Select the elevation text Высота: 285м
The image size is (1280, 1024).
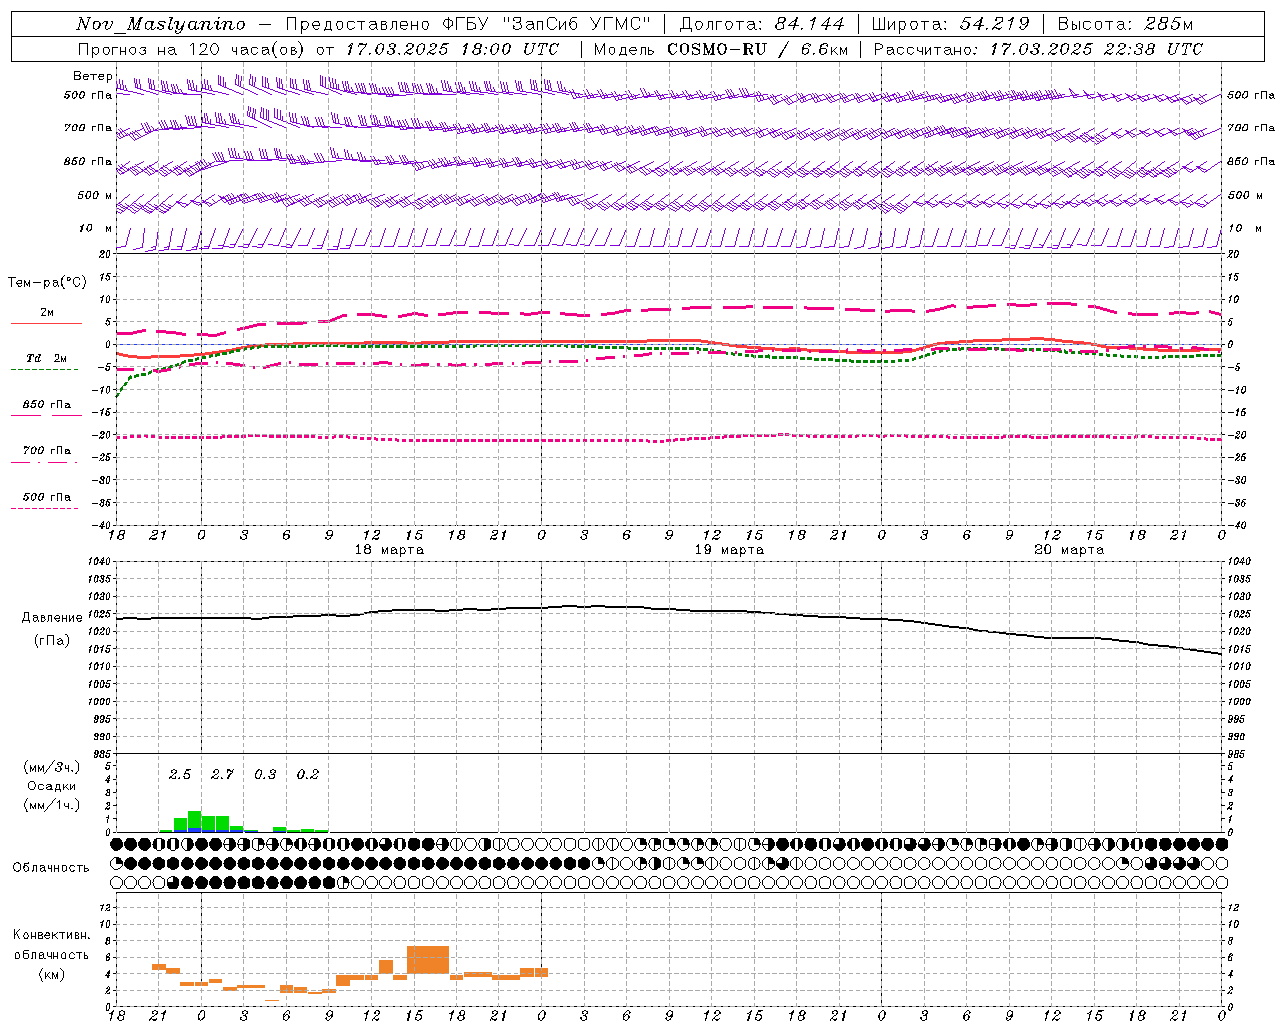click(x=1125, y=24)
